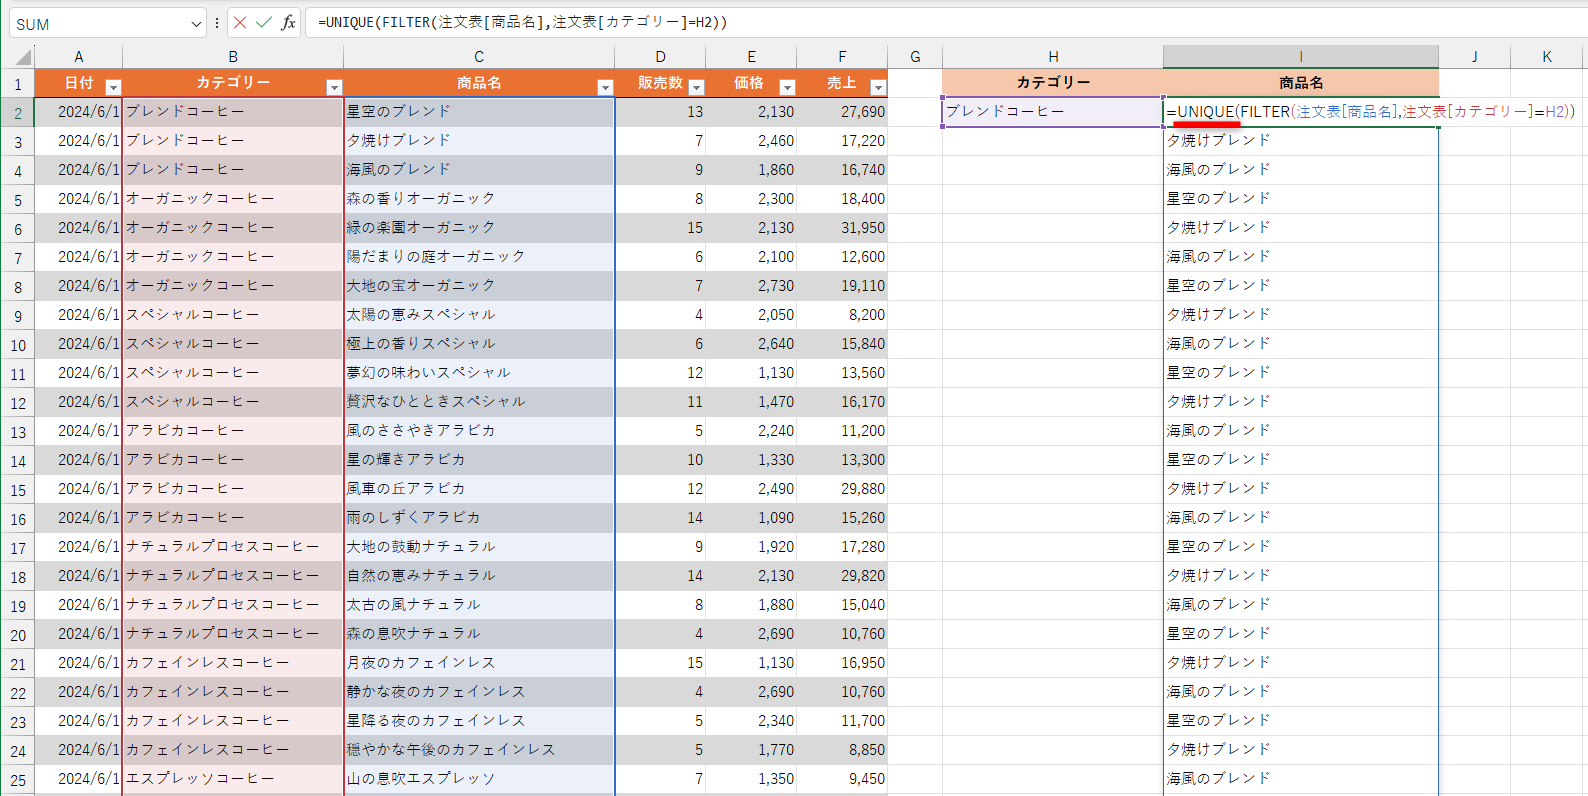1588x796 pixels.
Task: Click cell 風のささやきアラビカ
Action: [x=479, y=431]
